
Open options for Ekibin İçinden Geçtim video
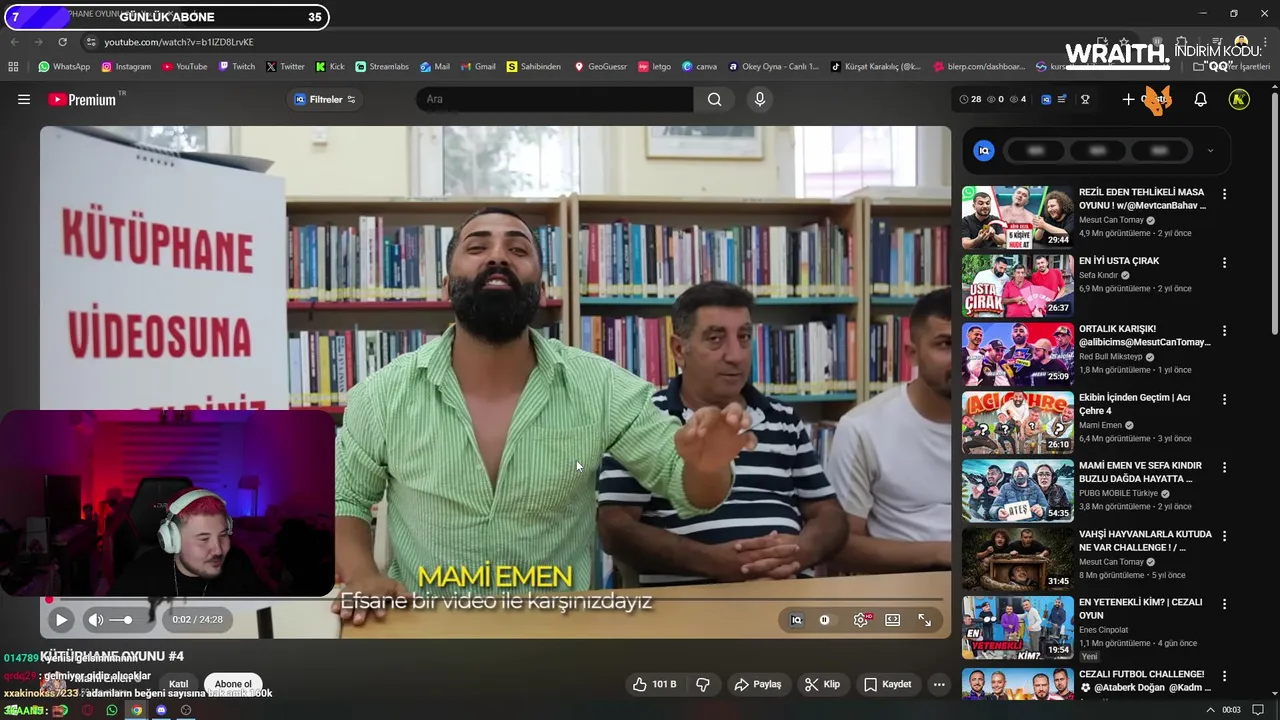coord(1224,399)
